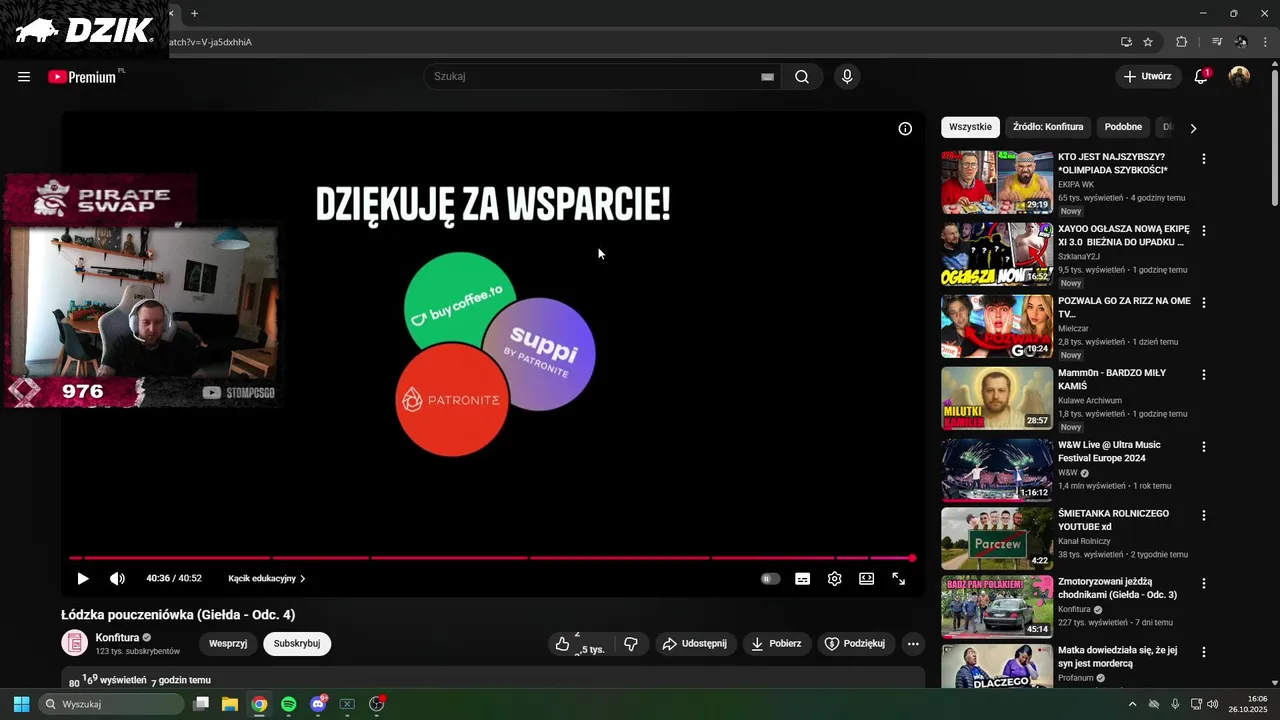Viewport: 1280px width, 720px height.
Task: Enter full screen mode
Action: [898, 579]
